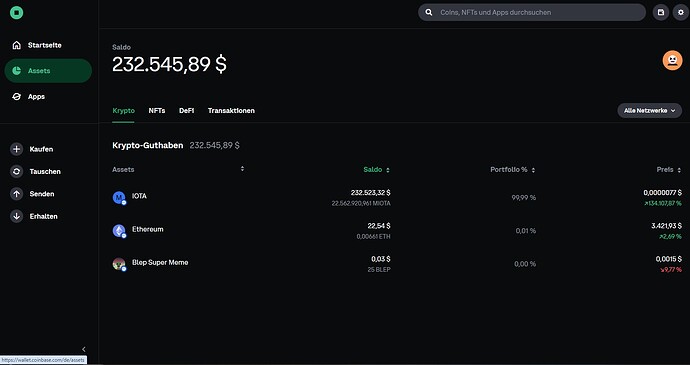This screenshot has height=365, width=690.
Task: Open the save icon next to the search bar
Action: [x=661, y=12]
